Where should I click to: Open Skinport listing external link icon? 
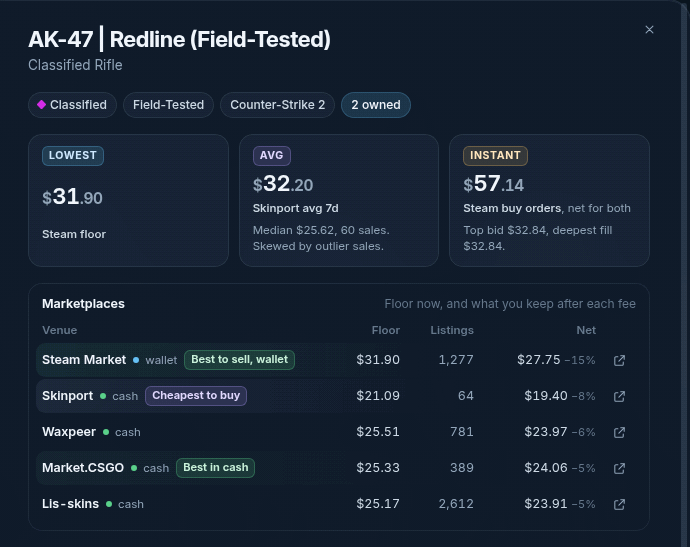click(619, 396)
